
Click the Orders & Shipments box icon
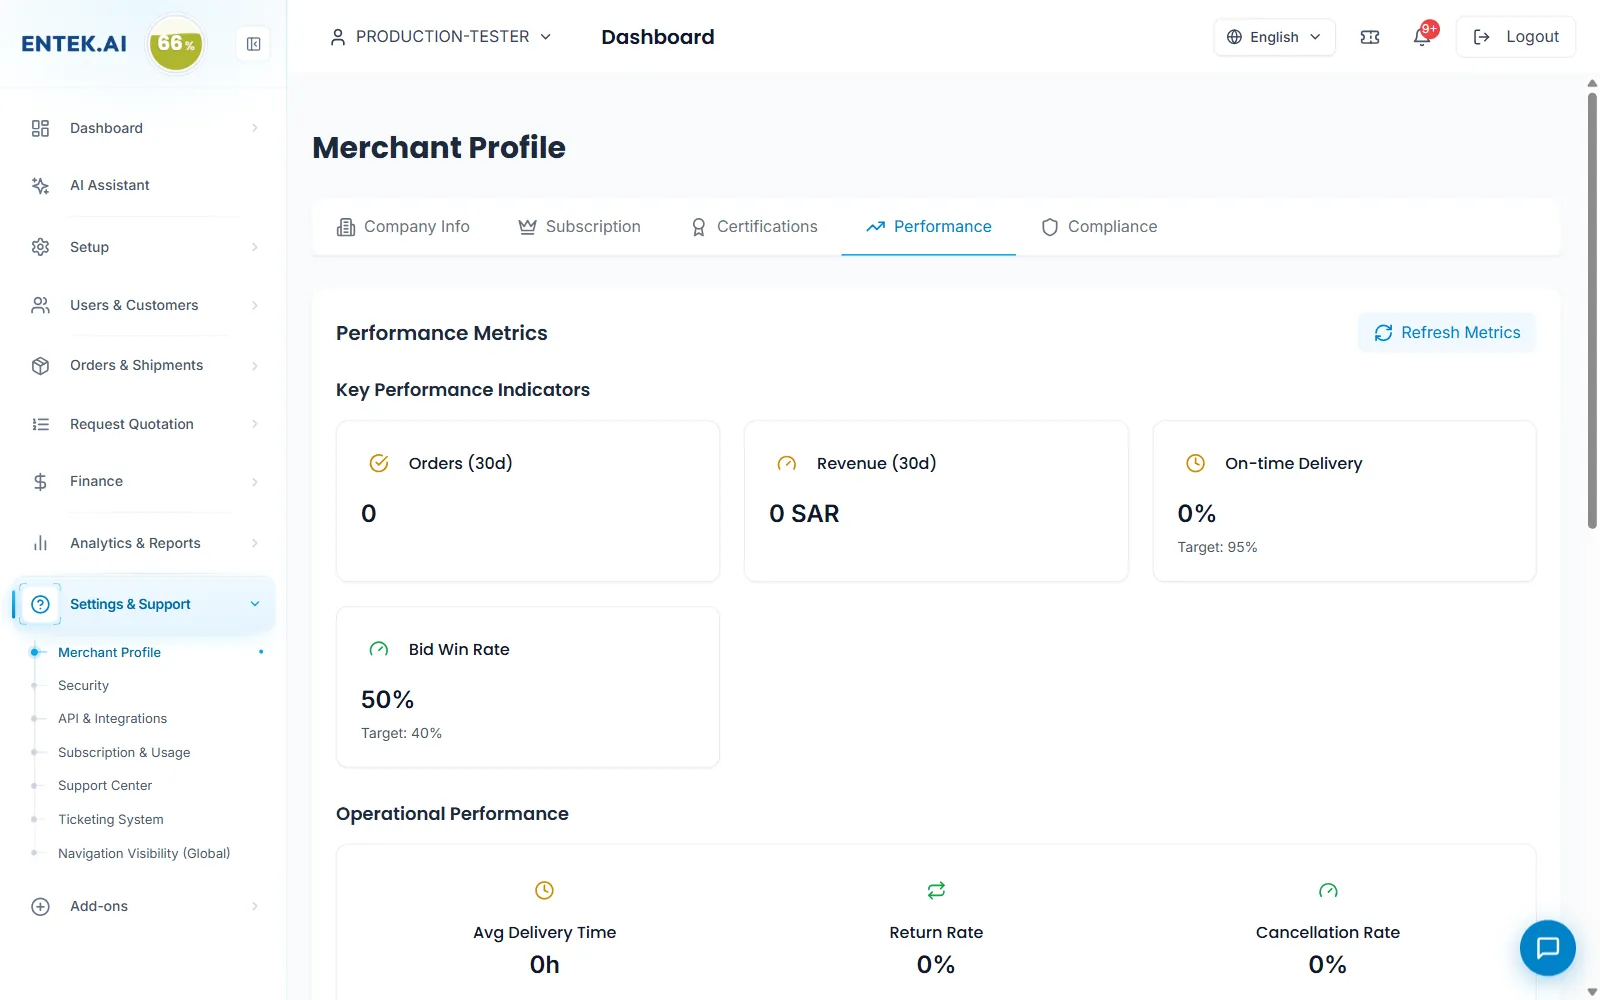pyautogui.click(x=40, y=365)
